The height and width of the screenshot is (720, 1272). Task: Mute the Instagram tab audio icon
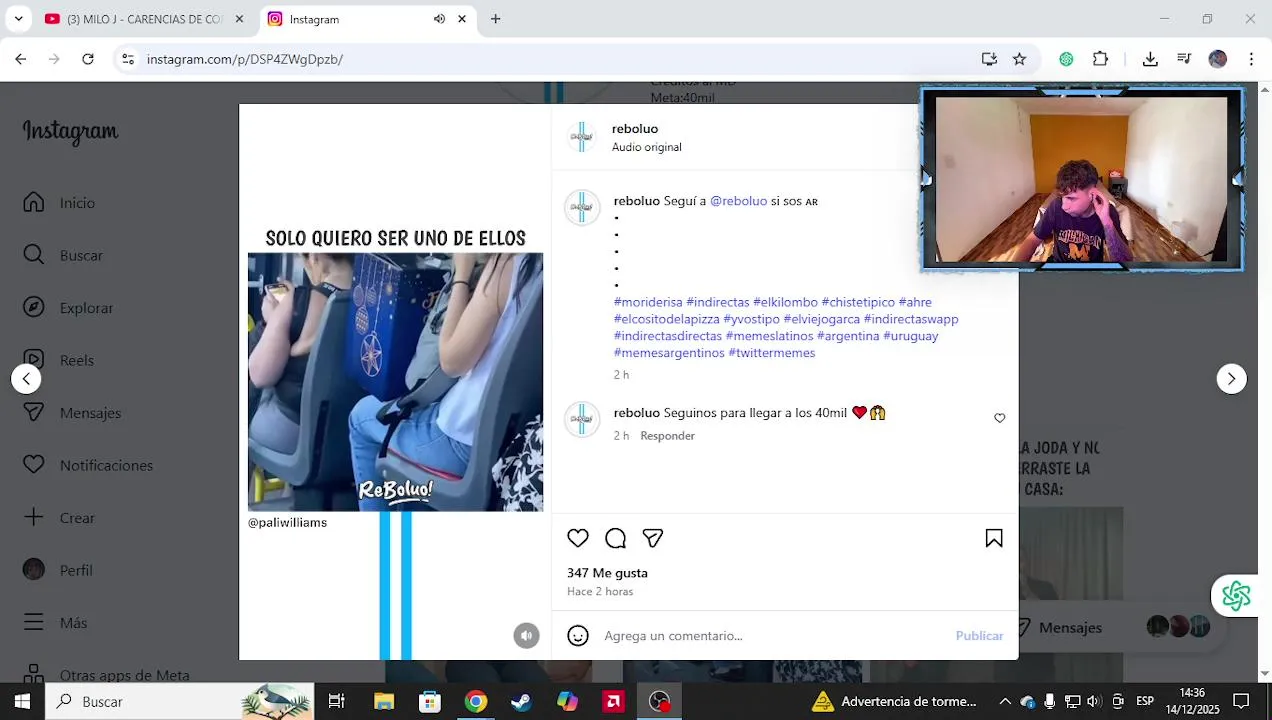click(439, 19)
